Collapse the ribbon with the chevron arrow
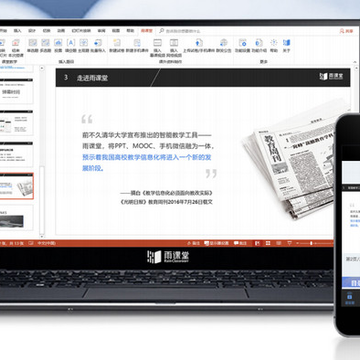Screen dimensions: 360x360 coord(354,61)
